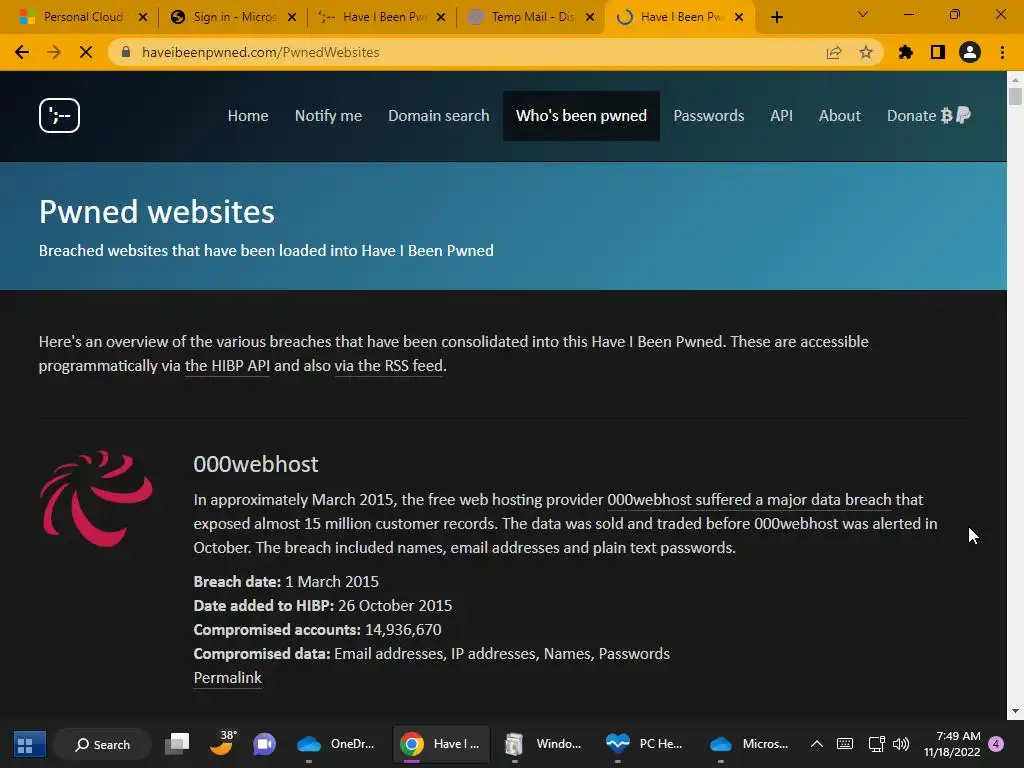Viewport: 1024px width, 768px height.
Task: Click the 000webhost heading text
Action: tap(255, 464)
